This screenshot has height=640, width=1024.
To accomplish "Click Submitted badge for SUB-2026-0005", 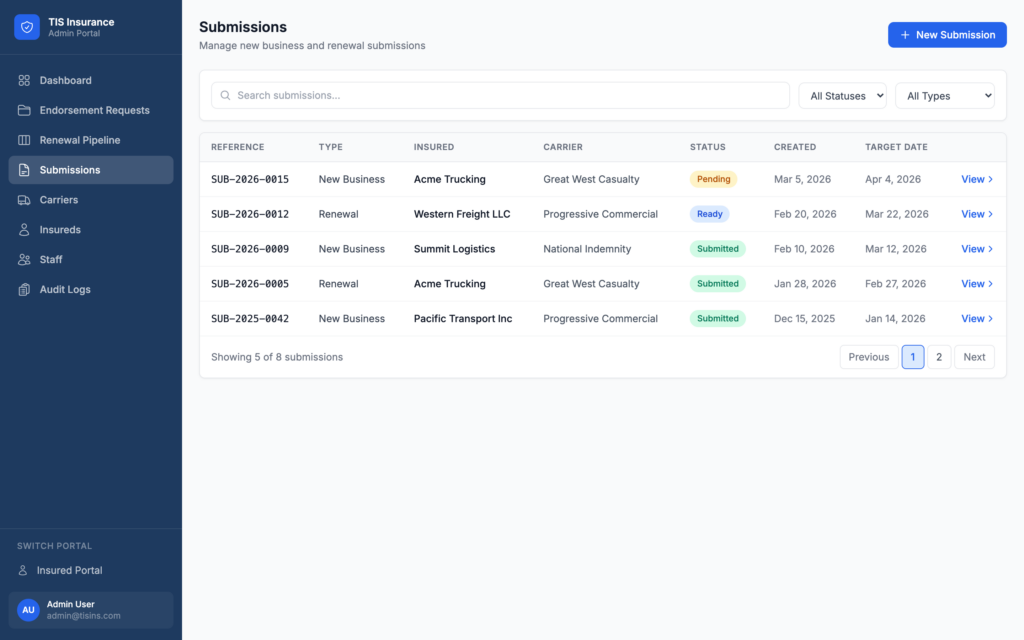I will [718, 283].
